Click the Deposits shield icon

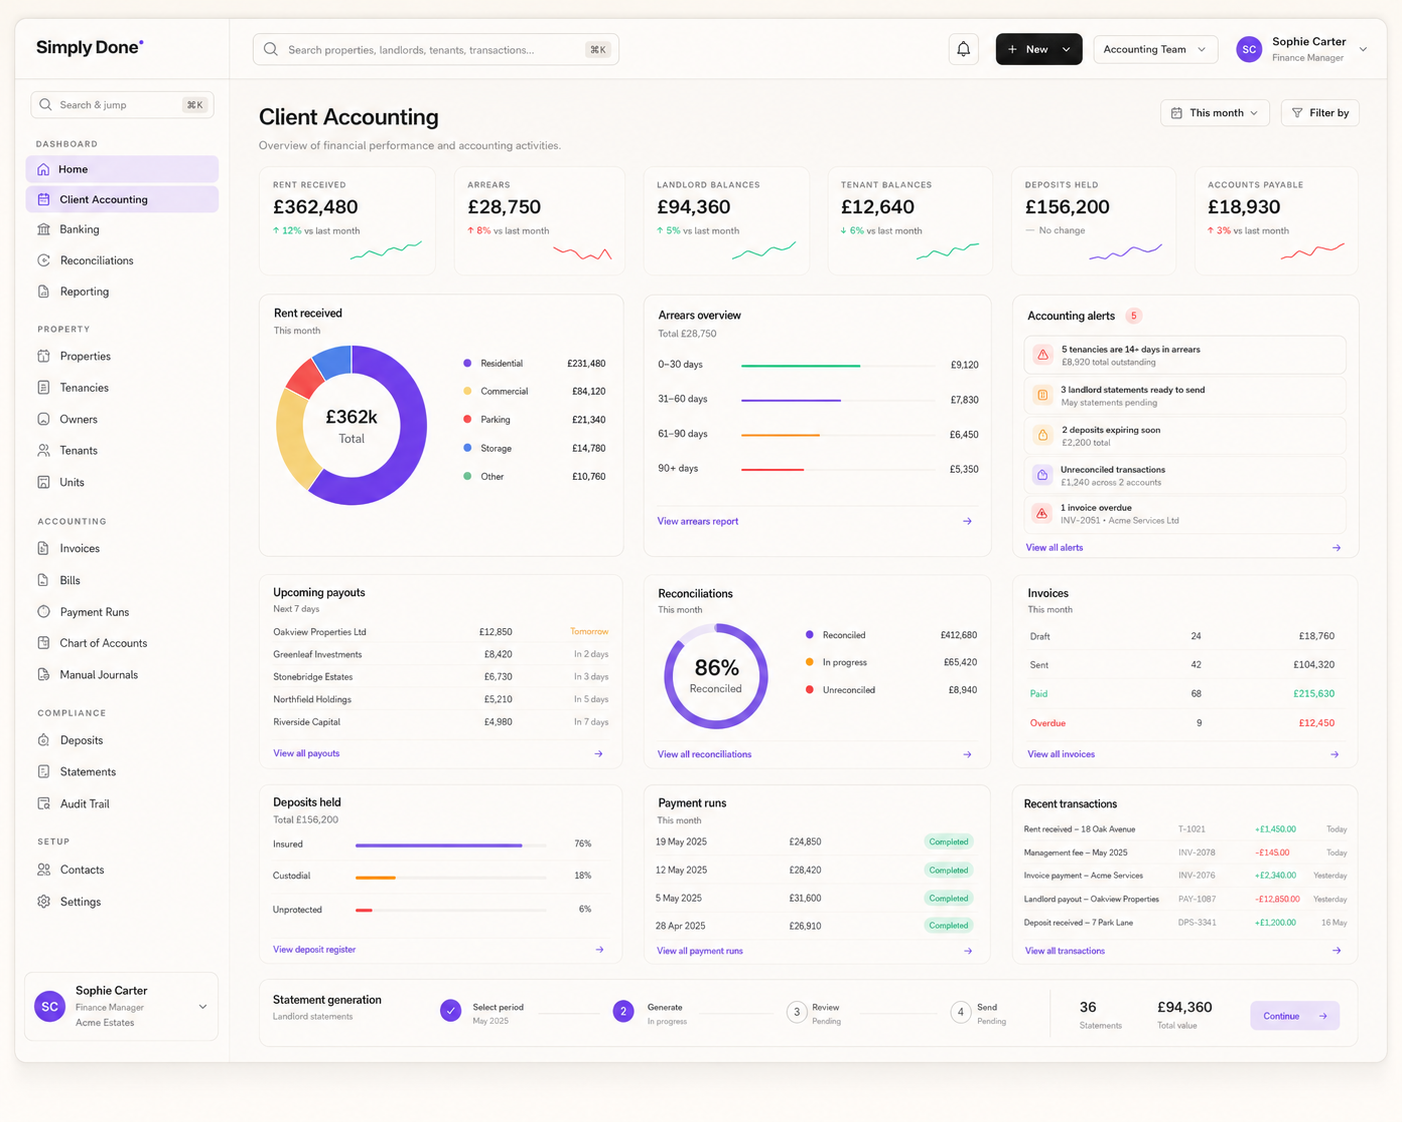[x=44, y=740]
